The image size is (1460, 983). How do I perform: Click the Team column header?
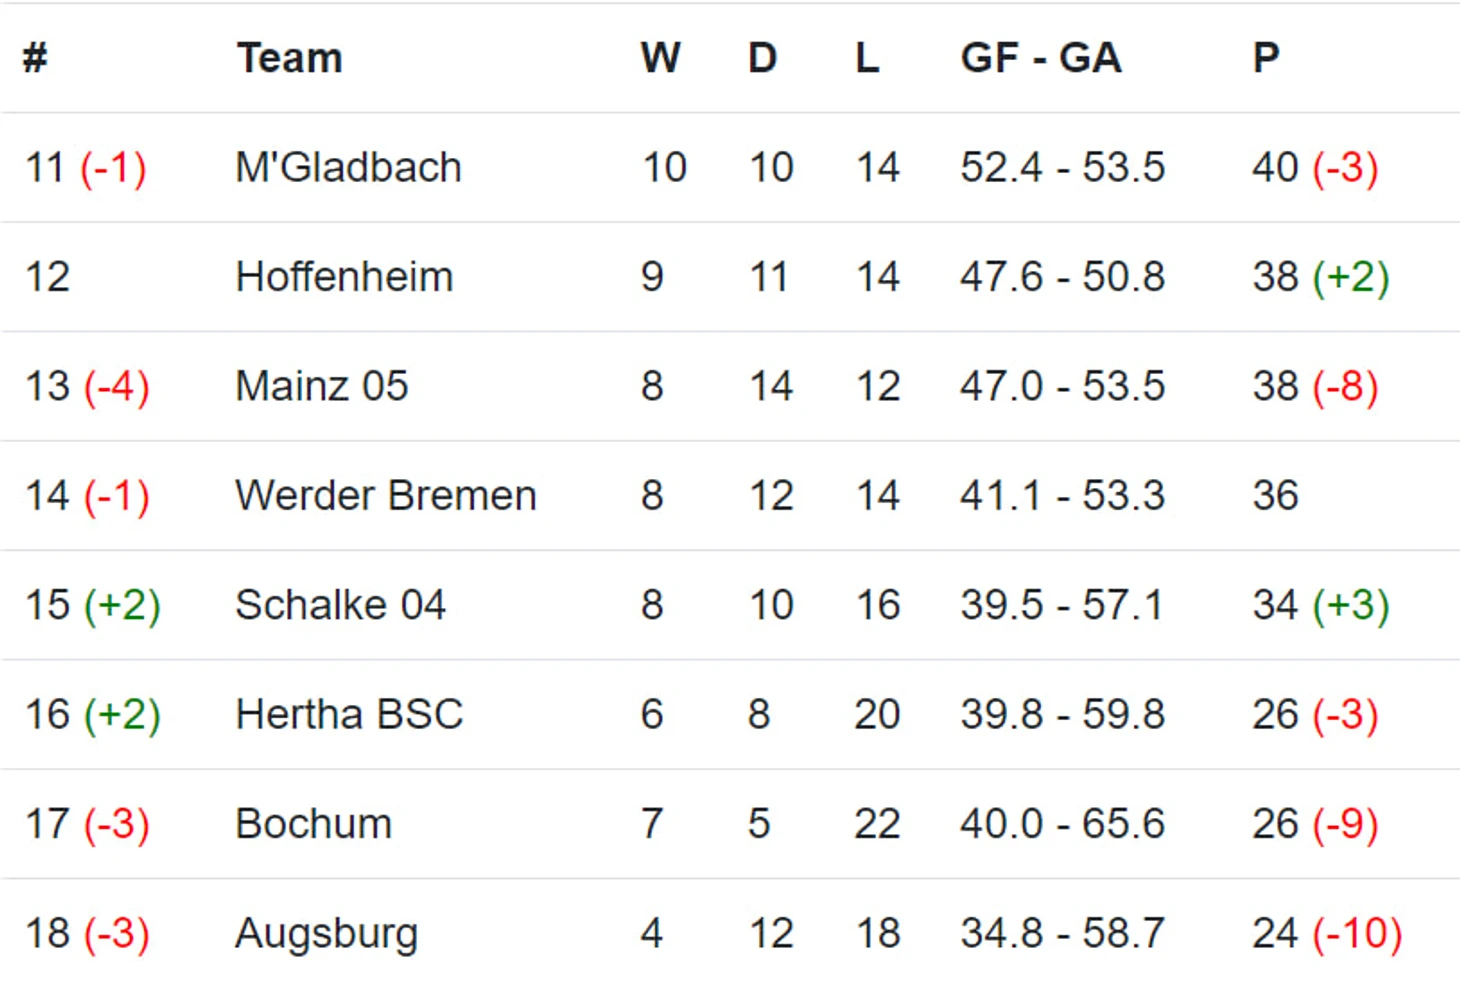pyautogui.click(x=289, y=58)
